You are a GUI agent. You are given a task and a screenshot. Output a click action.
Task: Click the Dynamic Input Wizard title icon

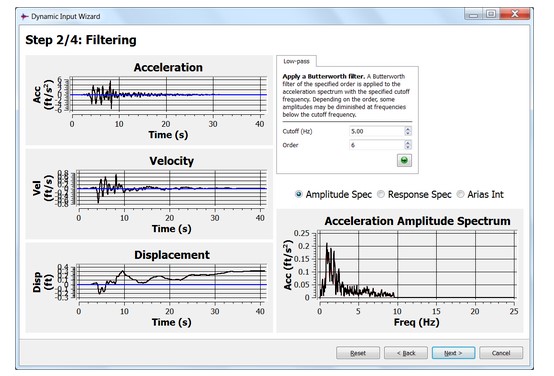(x=24, y=17)
